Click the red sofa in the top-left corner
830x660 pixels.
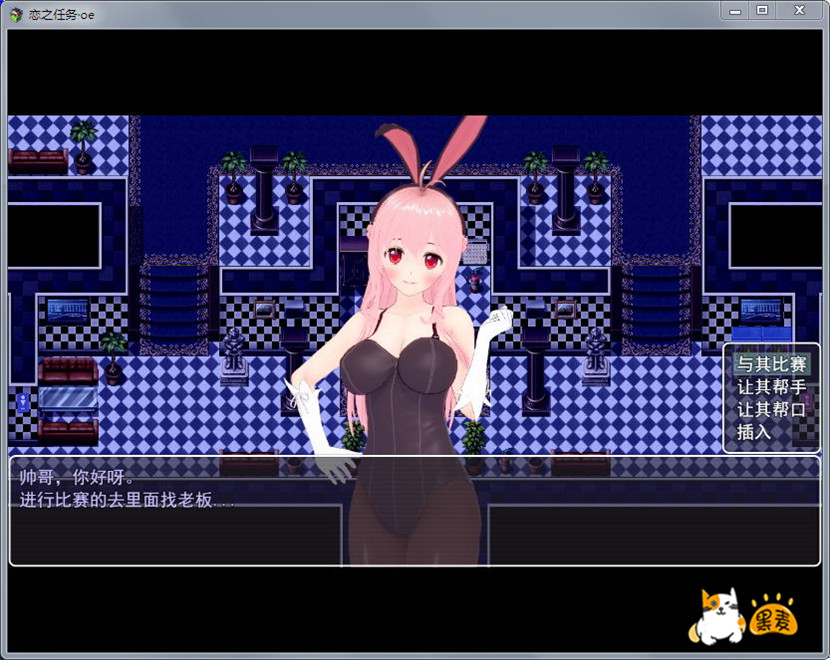pyautogui.click(x=37, y=160)
